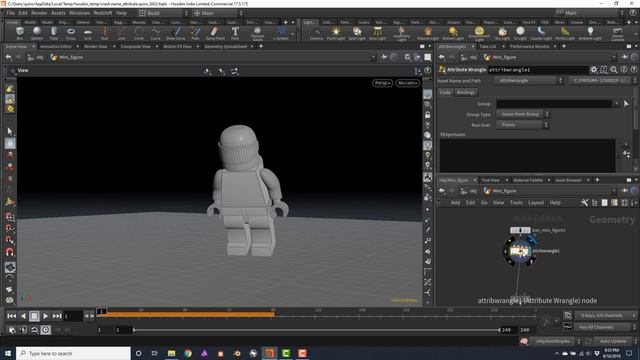Add an Environment Light from shelf
Viewport: 640px width, 360px height.
tap(479, 33)
